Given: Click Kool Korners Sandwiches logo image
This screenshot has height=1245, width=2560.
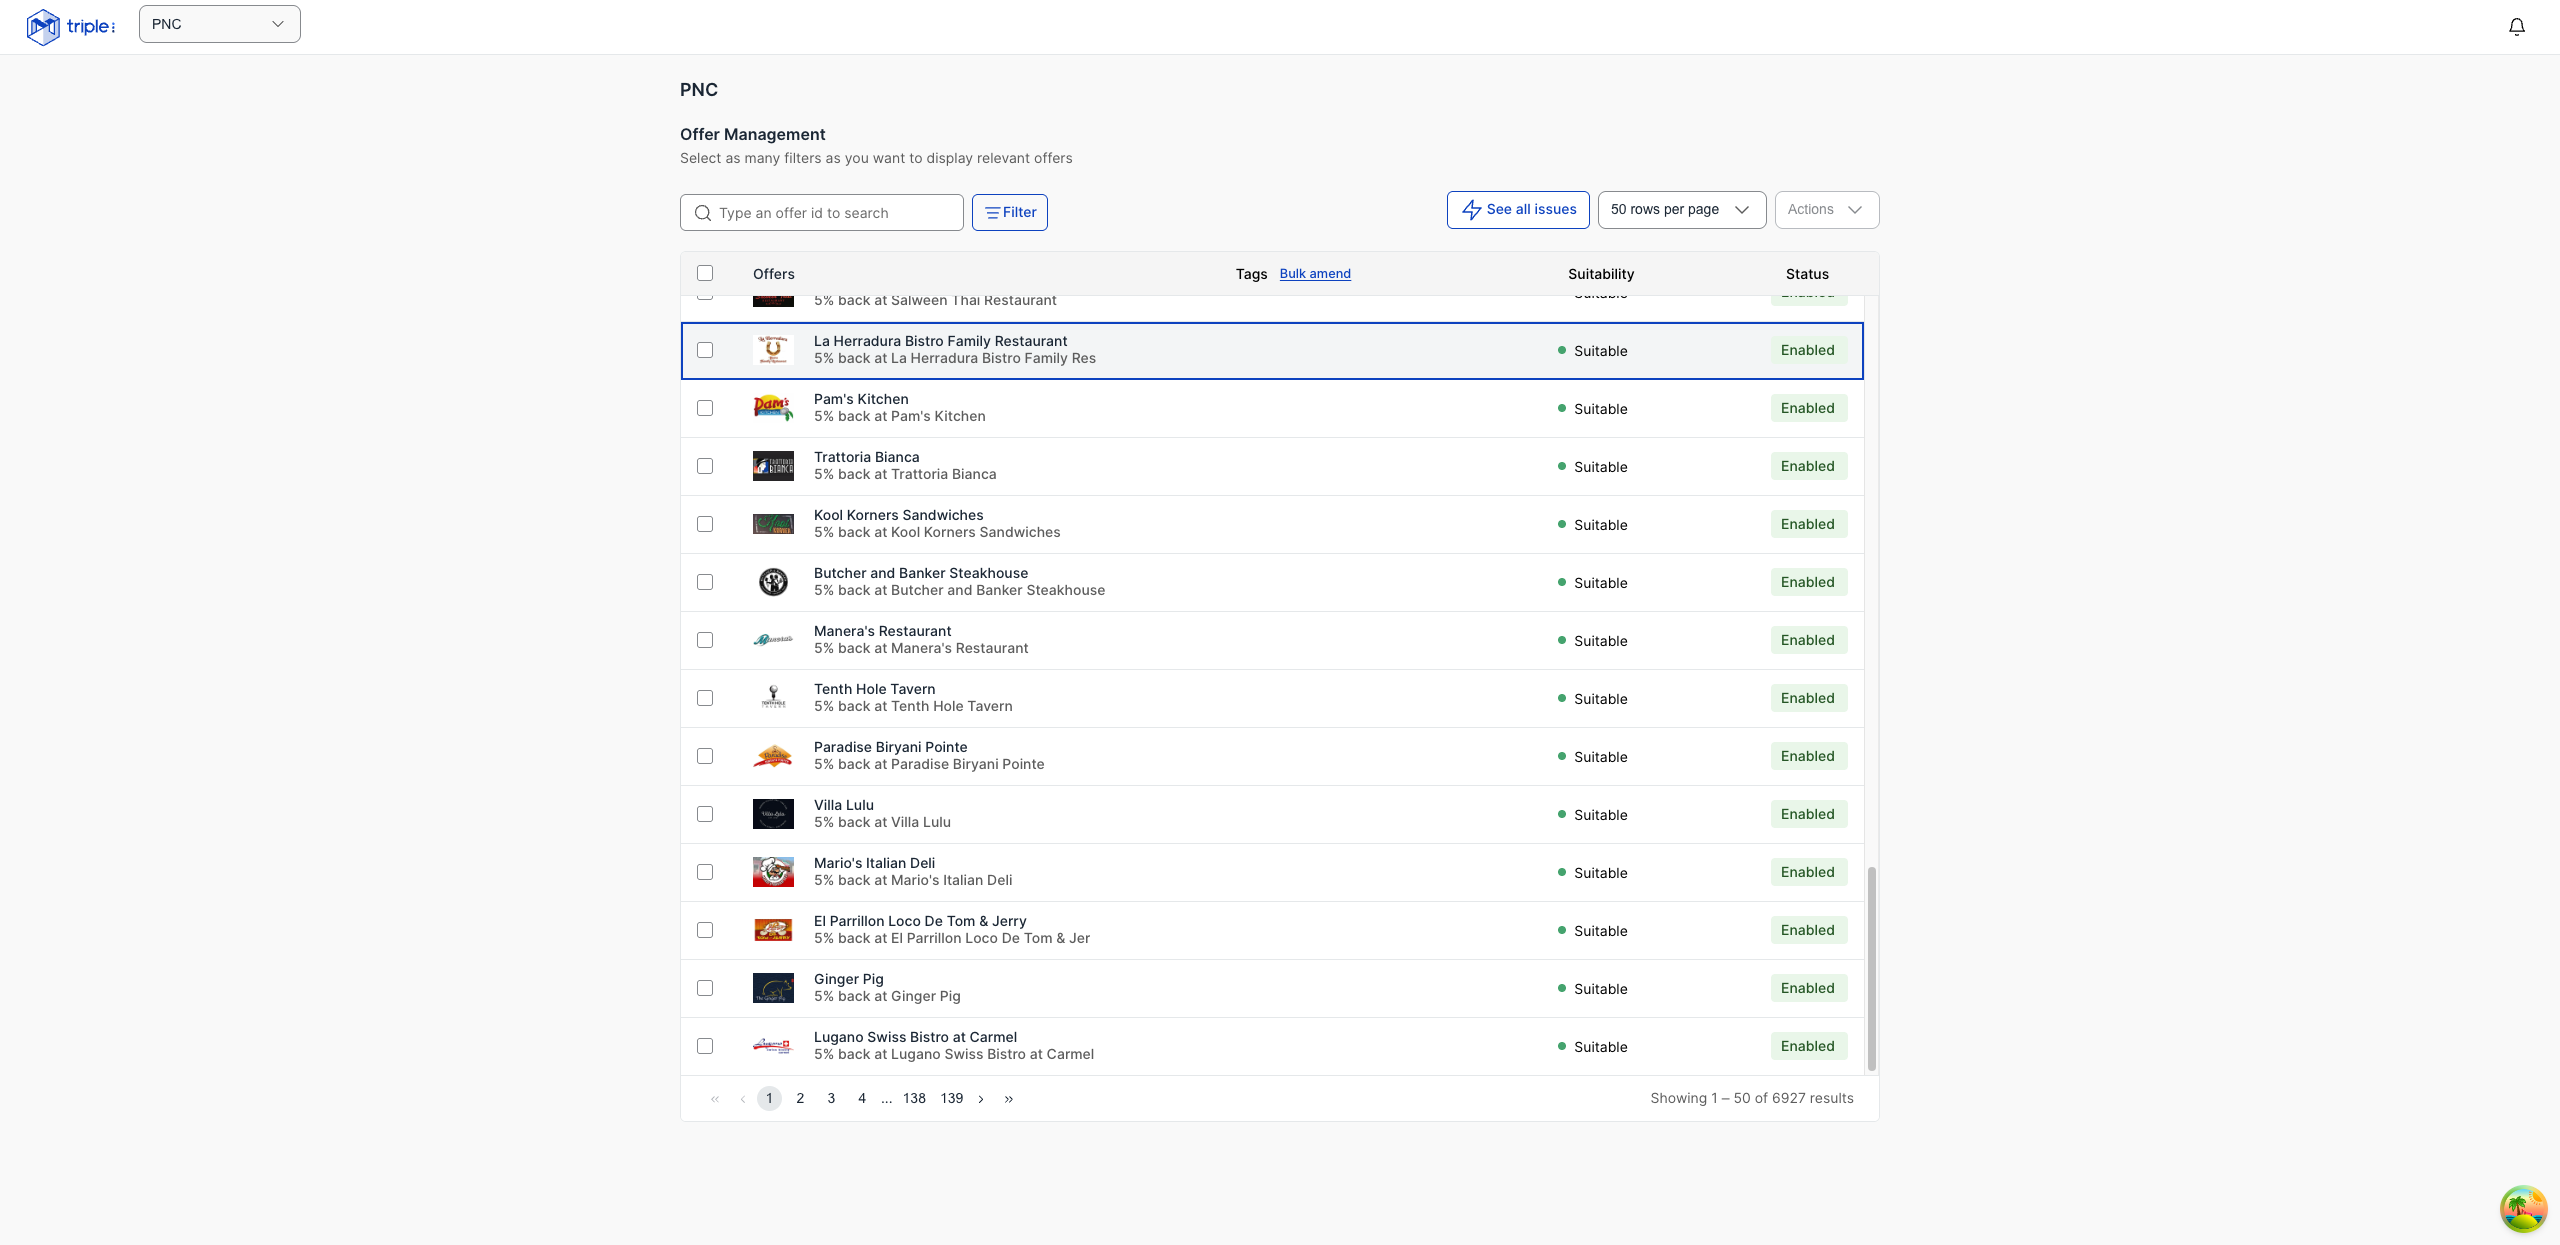Looking at the screenshot, I should (x=773, y=524).
